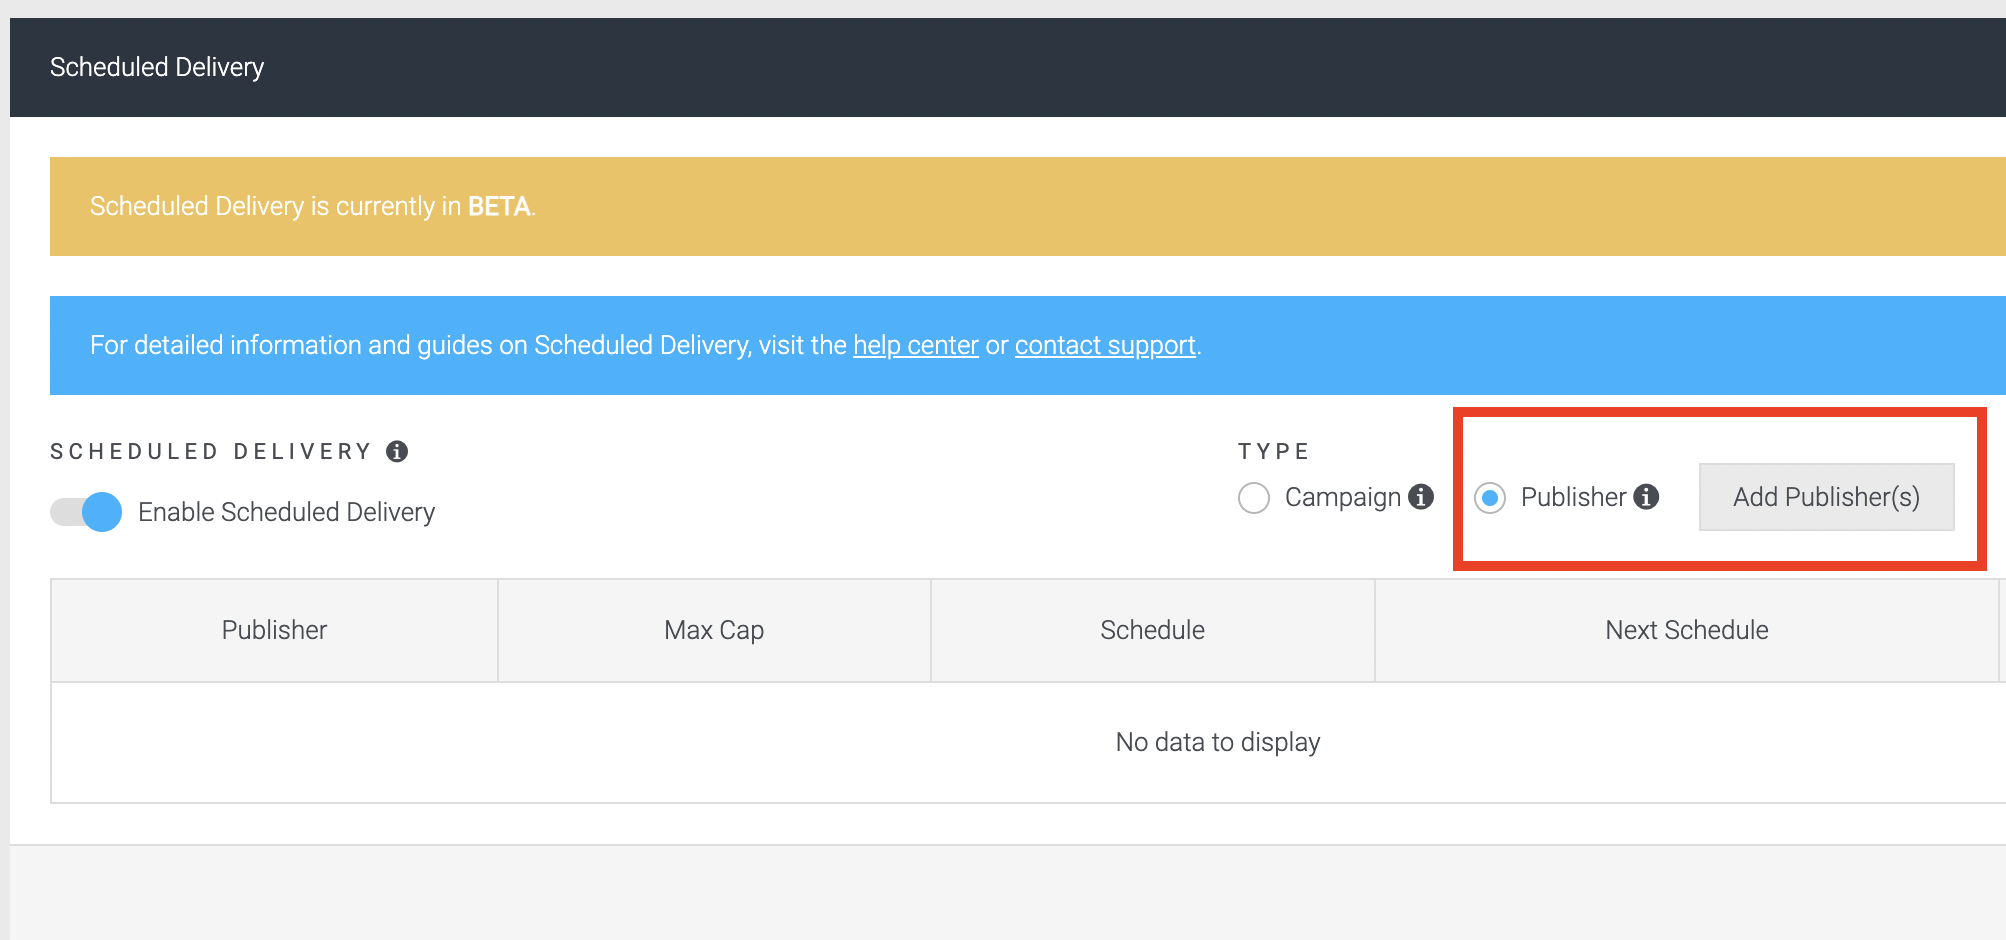Open the help center link
Viewport: 2006px width, 940px height.
click(915, 345)
